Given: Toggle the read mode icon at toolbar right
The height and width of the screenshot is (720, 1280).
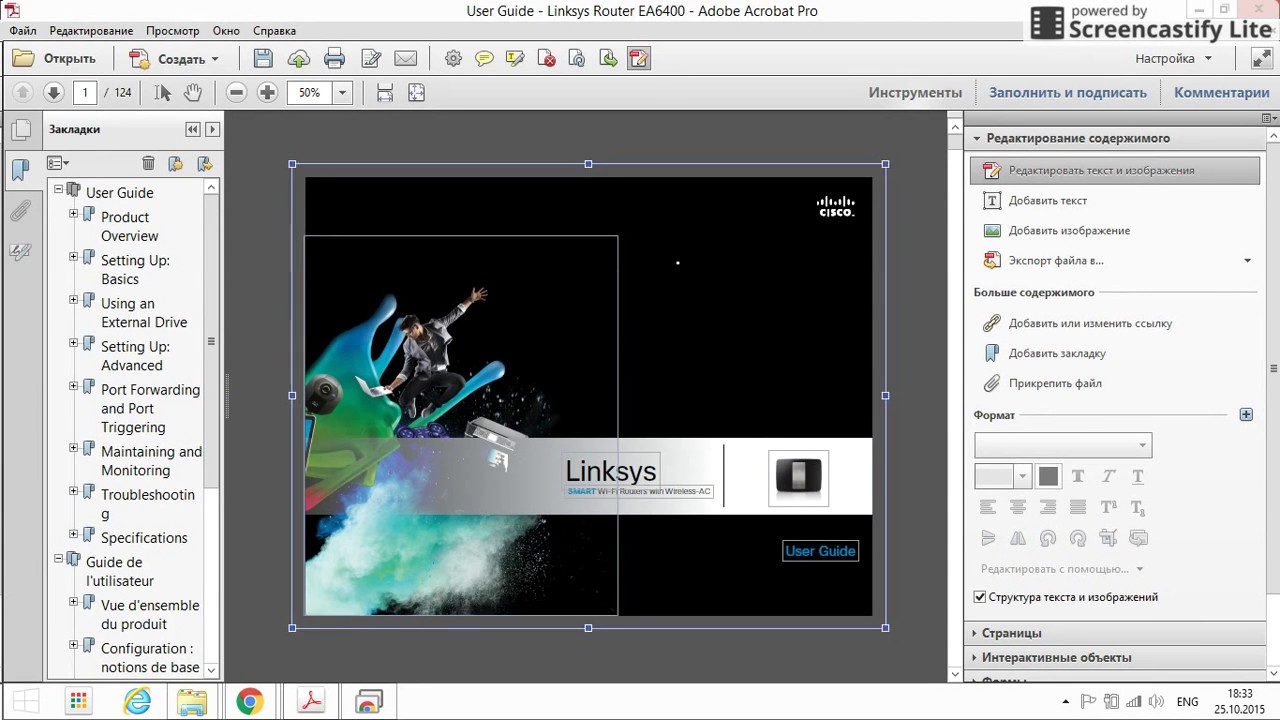Looking at the screenshot, I should click(x=1261, y=59).
